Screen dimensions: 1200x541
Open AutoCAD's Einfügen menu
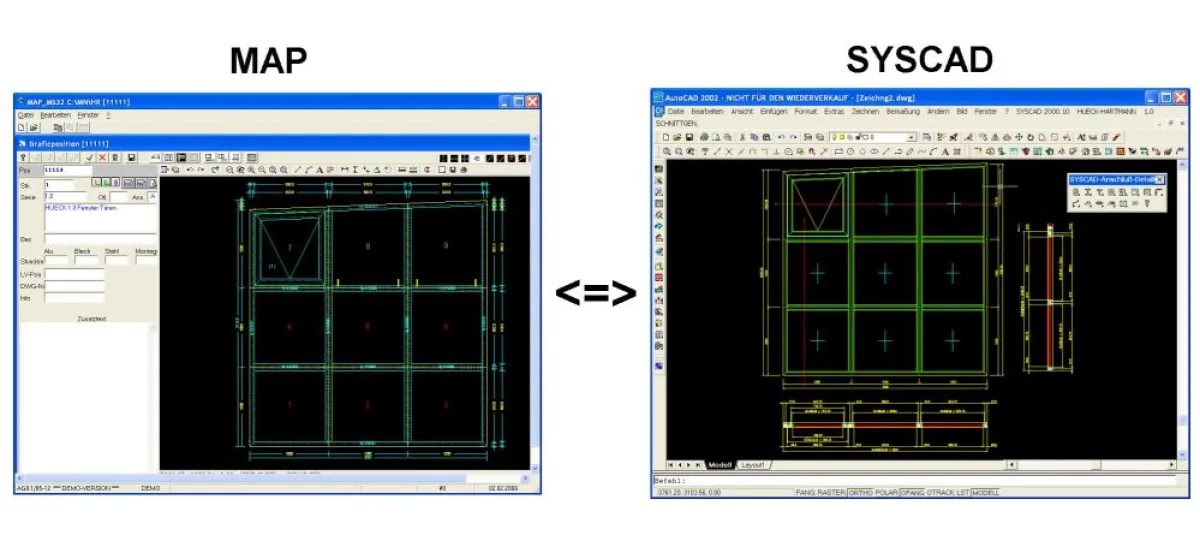click(774, 111)
